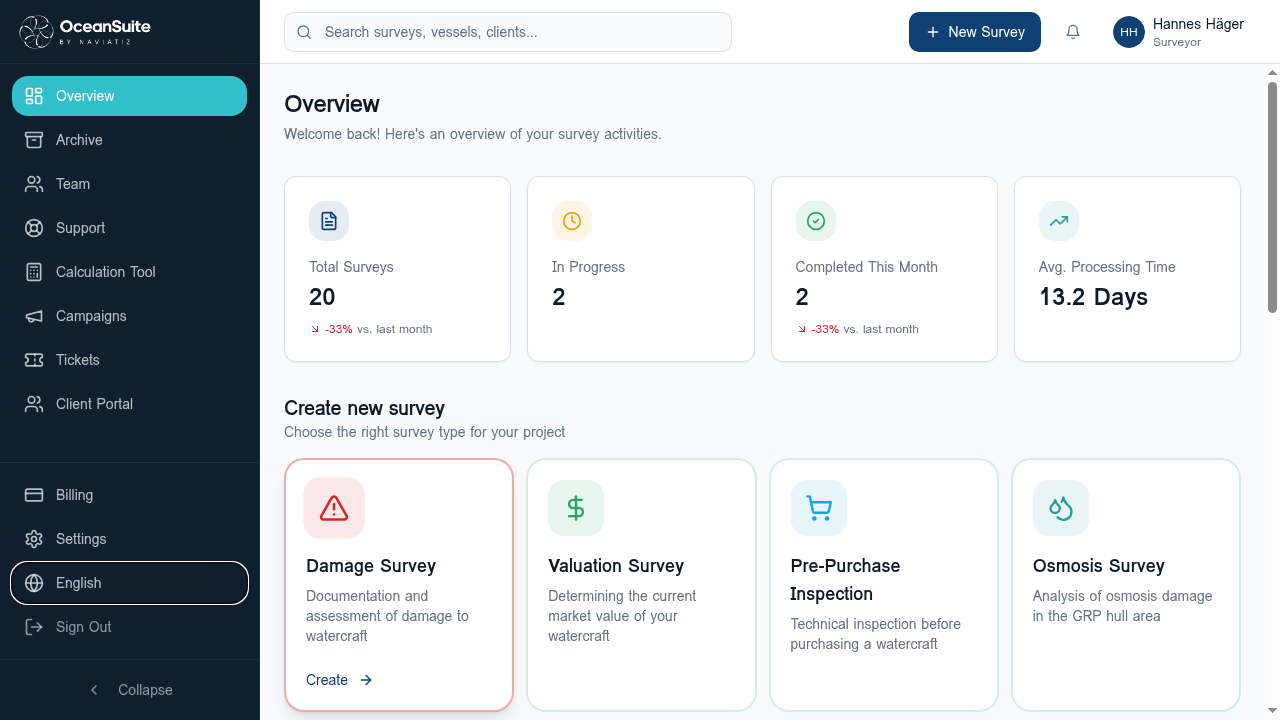This screenshot has height=720, width=1280.
Task: Click the 13.2 Days value
Action: pyautogui.click(x=1093, y=297)
